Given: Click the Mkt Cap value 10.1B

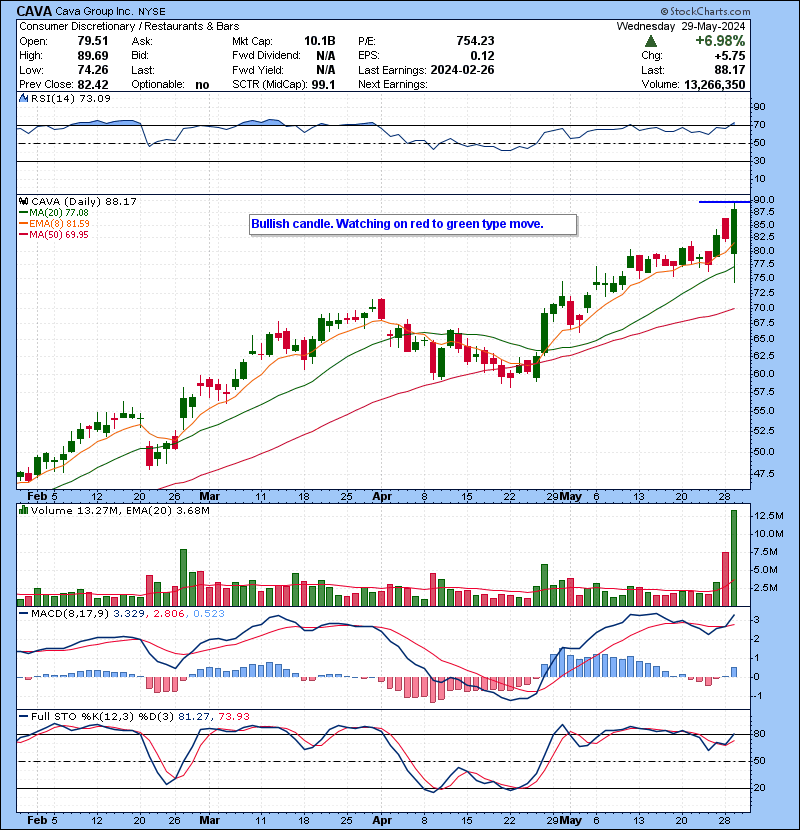Looking at the screenshot, I should (x=319, y=41).
